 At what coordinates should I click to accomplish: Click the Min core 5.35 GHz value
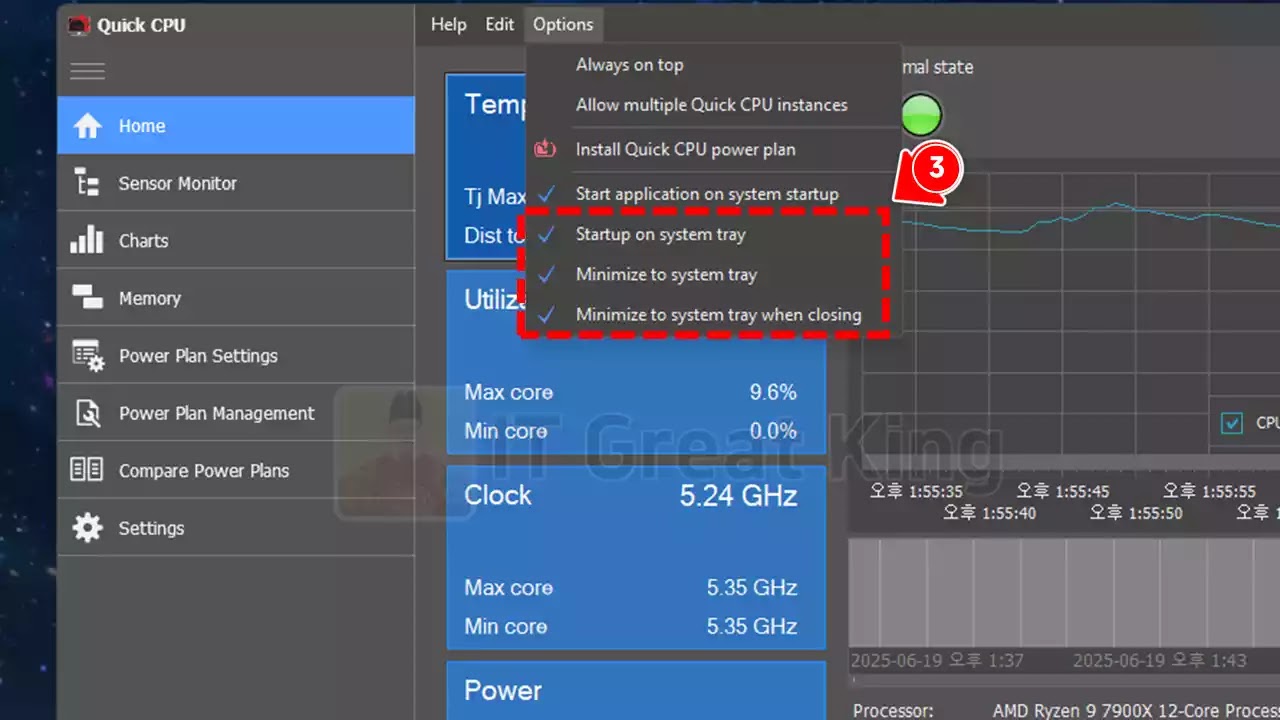[x=752, y=627]
